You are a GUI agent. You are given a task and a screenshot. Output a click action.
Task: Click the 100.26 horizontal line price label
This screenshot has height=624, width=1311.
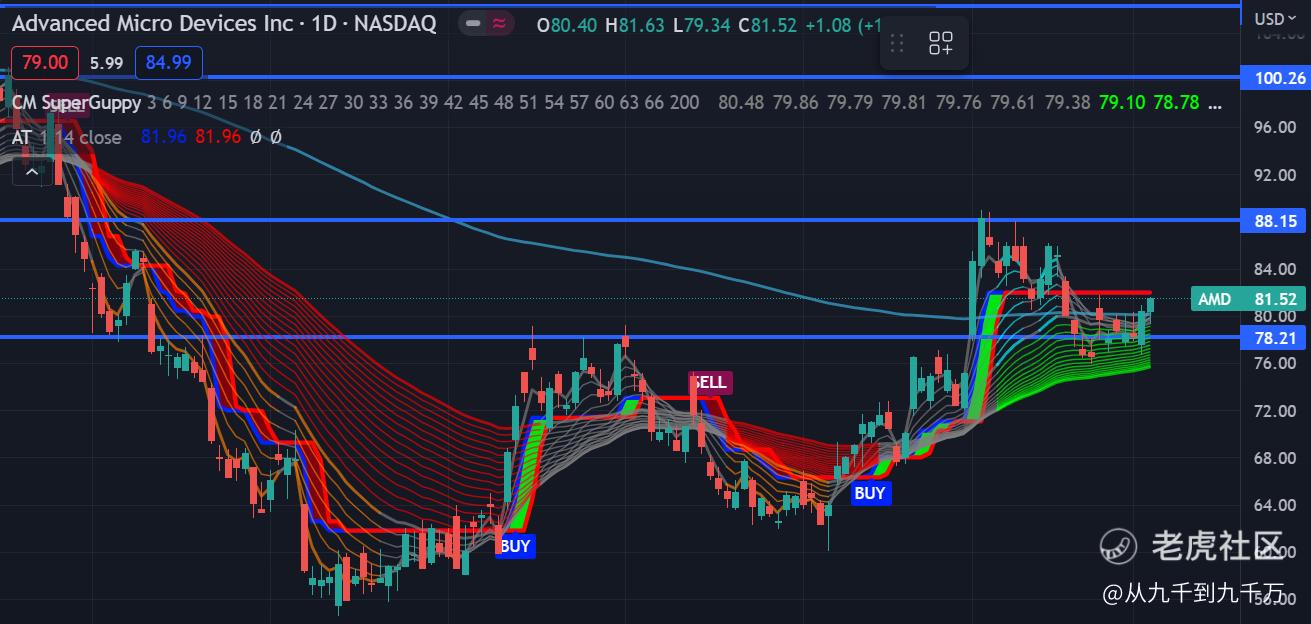coord(1274,78)
